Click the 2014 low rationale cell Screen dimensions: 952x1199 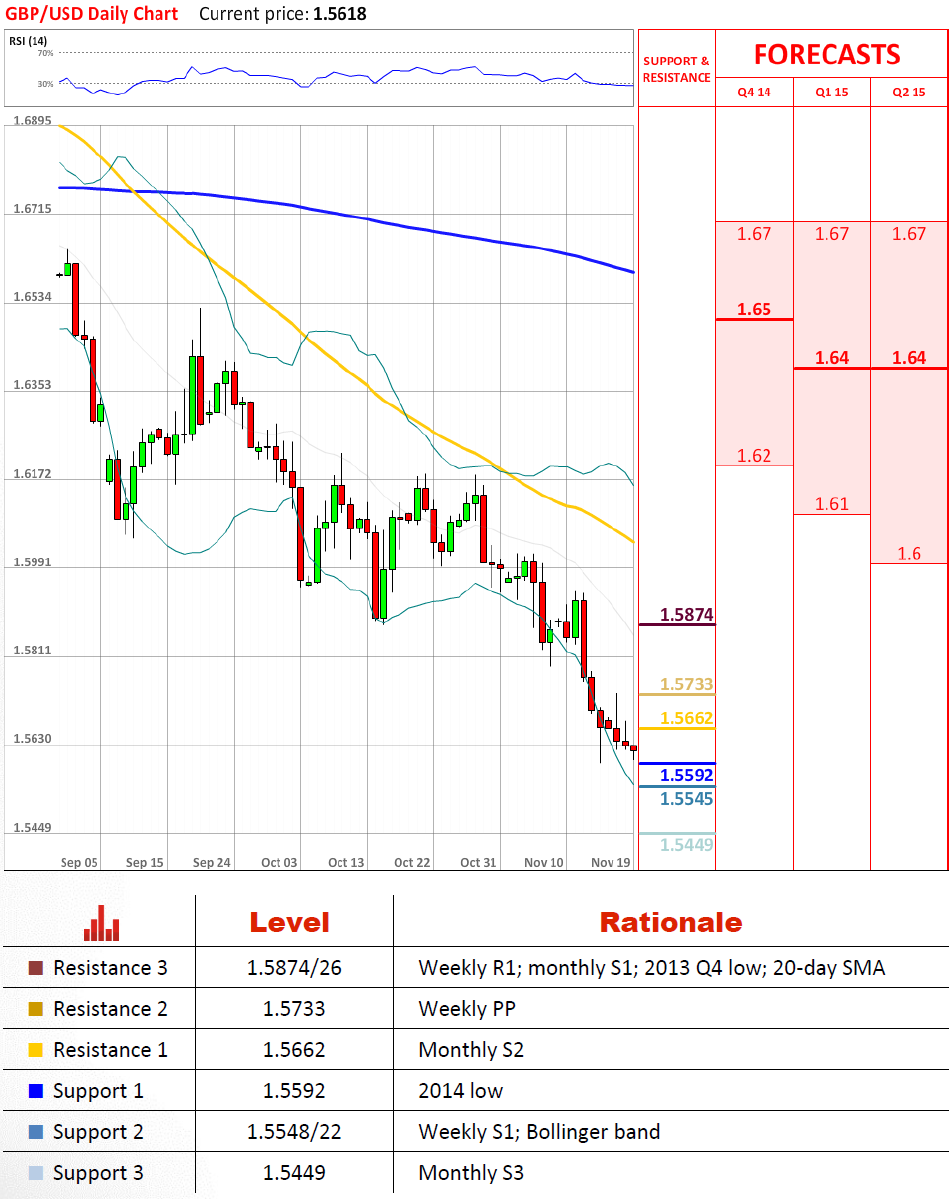(x=460, y=1091)
